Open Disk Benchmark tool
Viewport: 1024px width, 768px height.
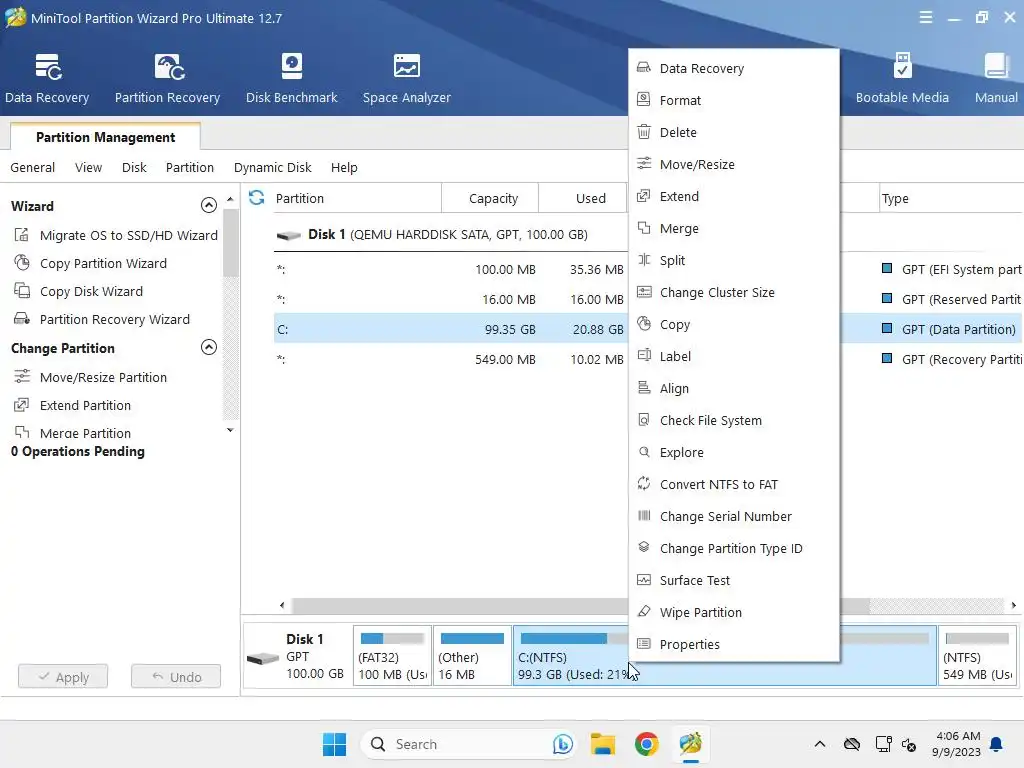(291, 78)
